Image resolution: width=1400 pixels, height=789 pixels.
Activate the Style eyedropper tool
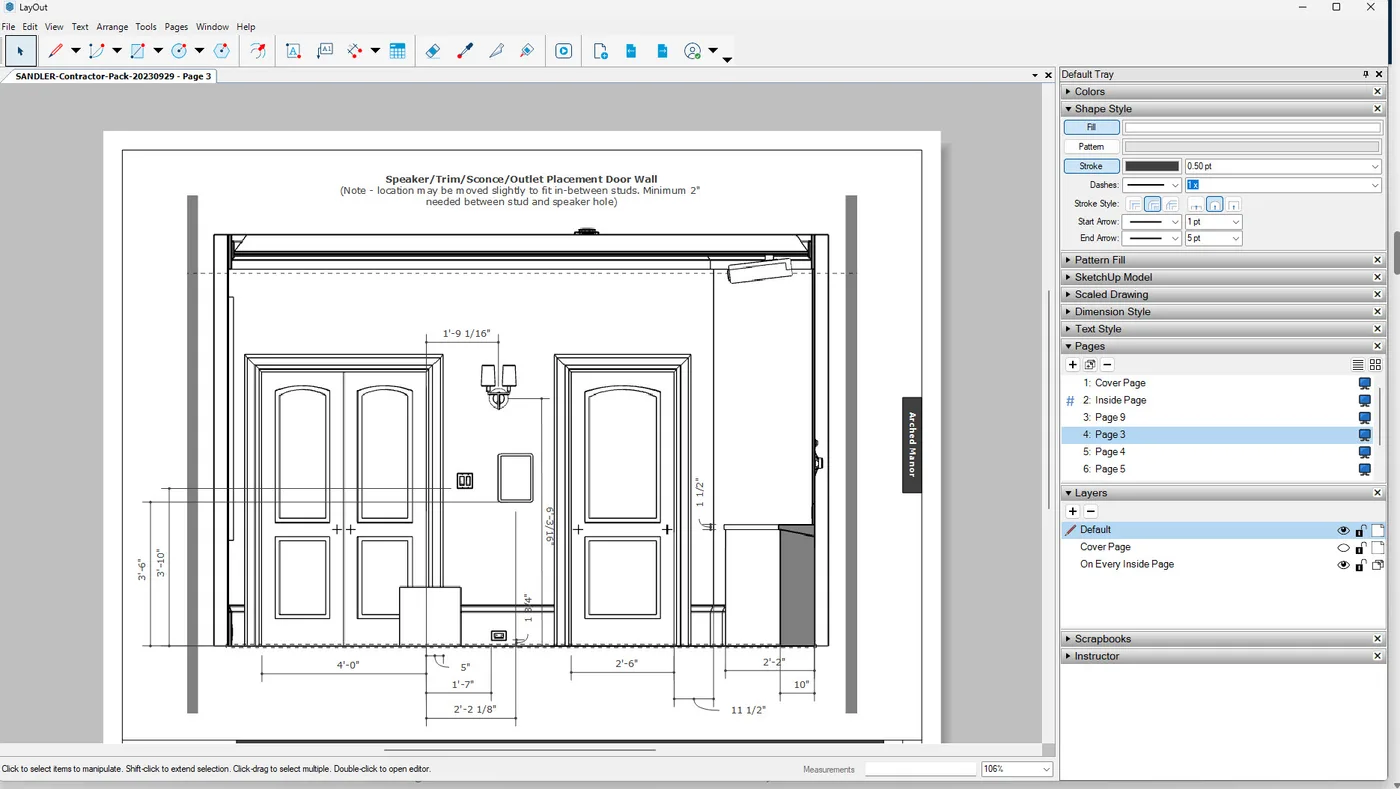tap(464, 50)
